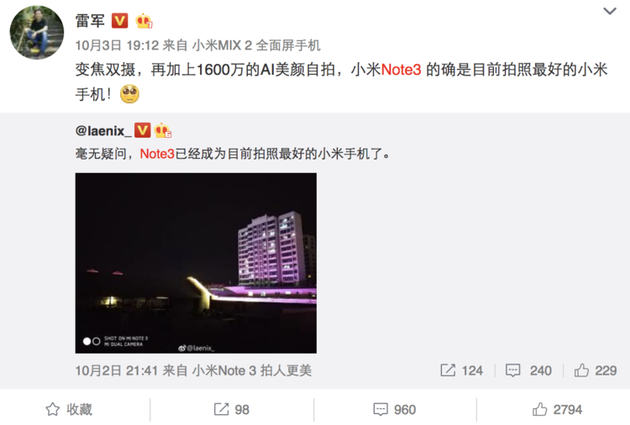
Task: Open 雷军's profile avatar photo
Action: (37, 33)
